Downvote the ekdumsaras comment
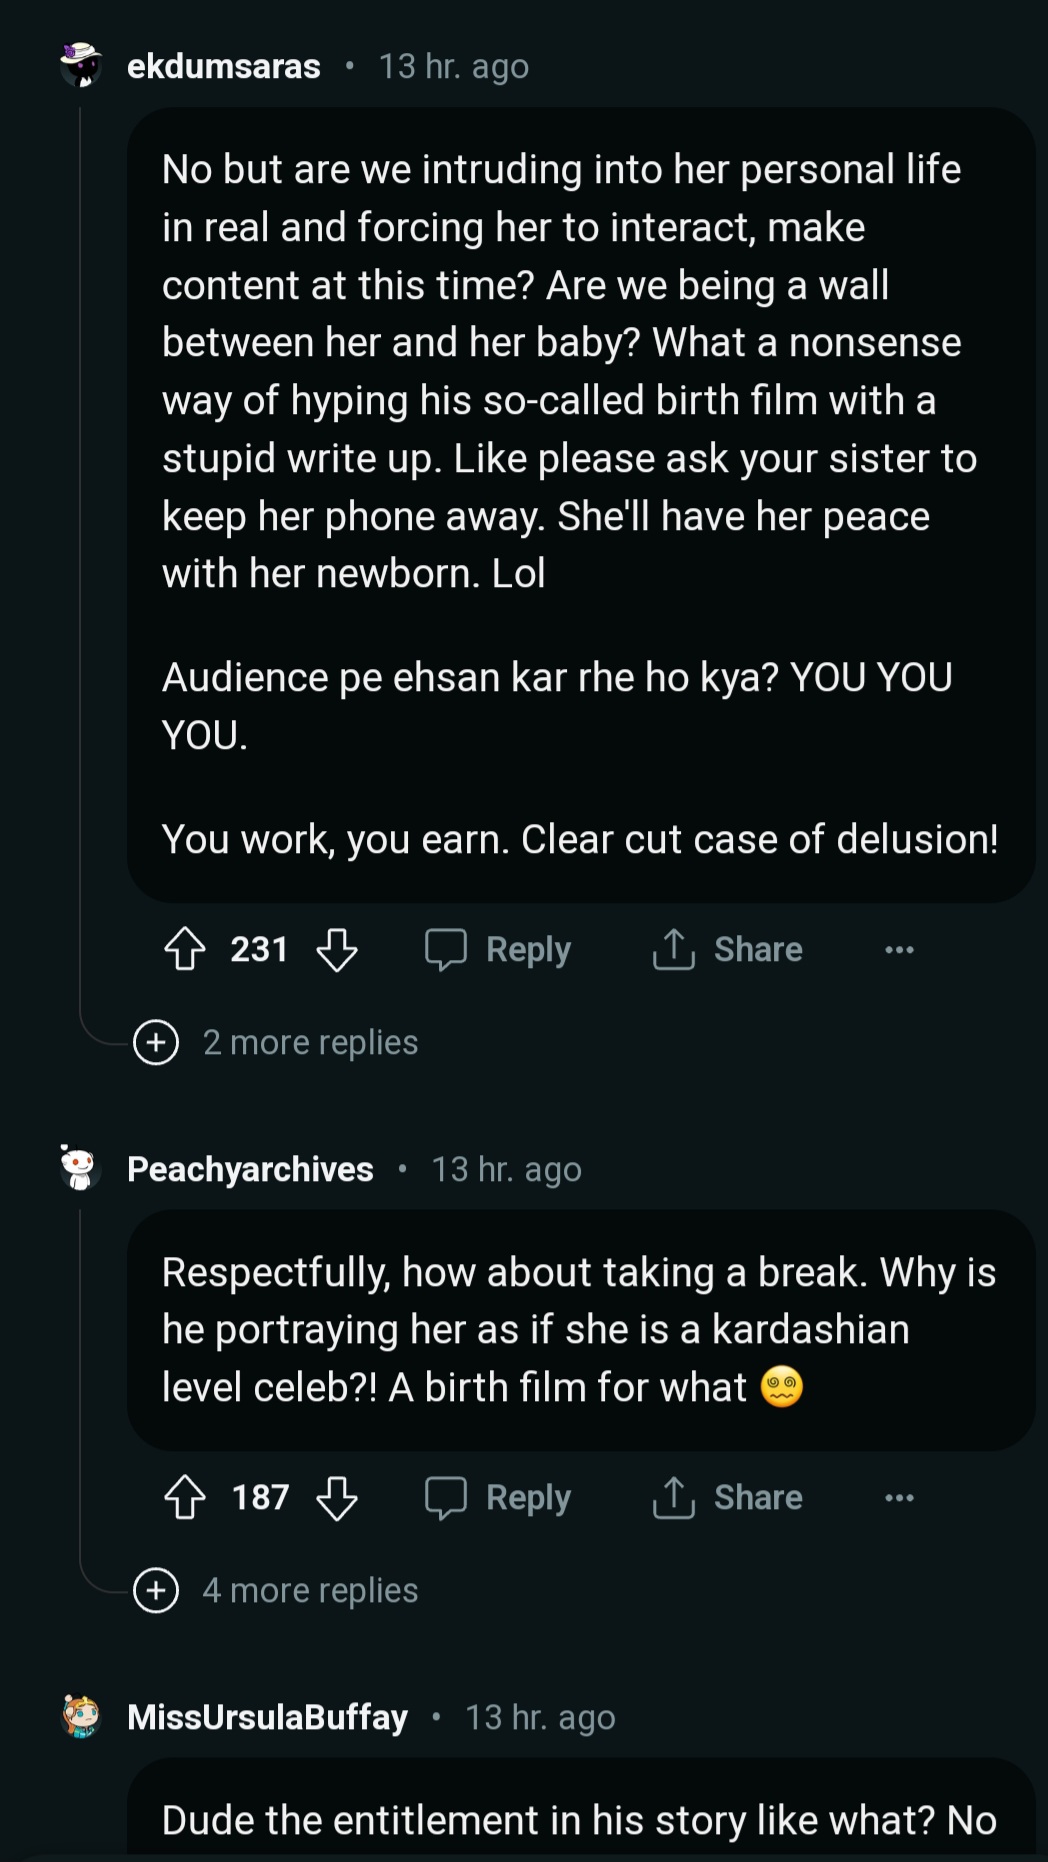The height and width of the screenshot is (1862, 1048). pyautogui.click(x=337, y=949)
